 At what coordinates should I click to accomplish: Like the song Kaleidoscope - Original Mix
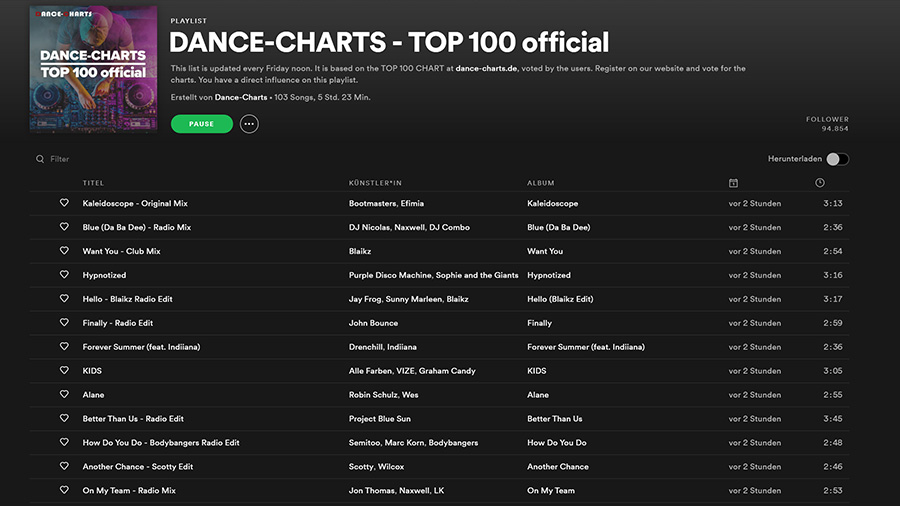(x=64, y=203)
